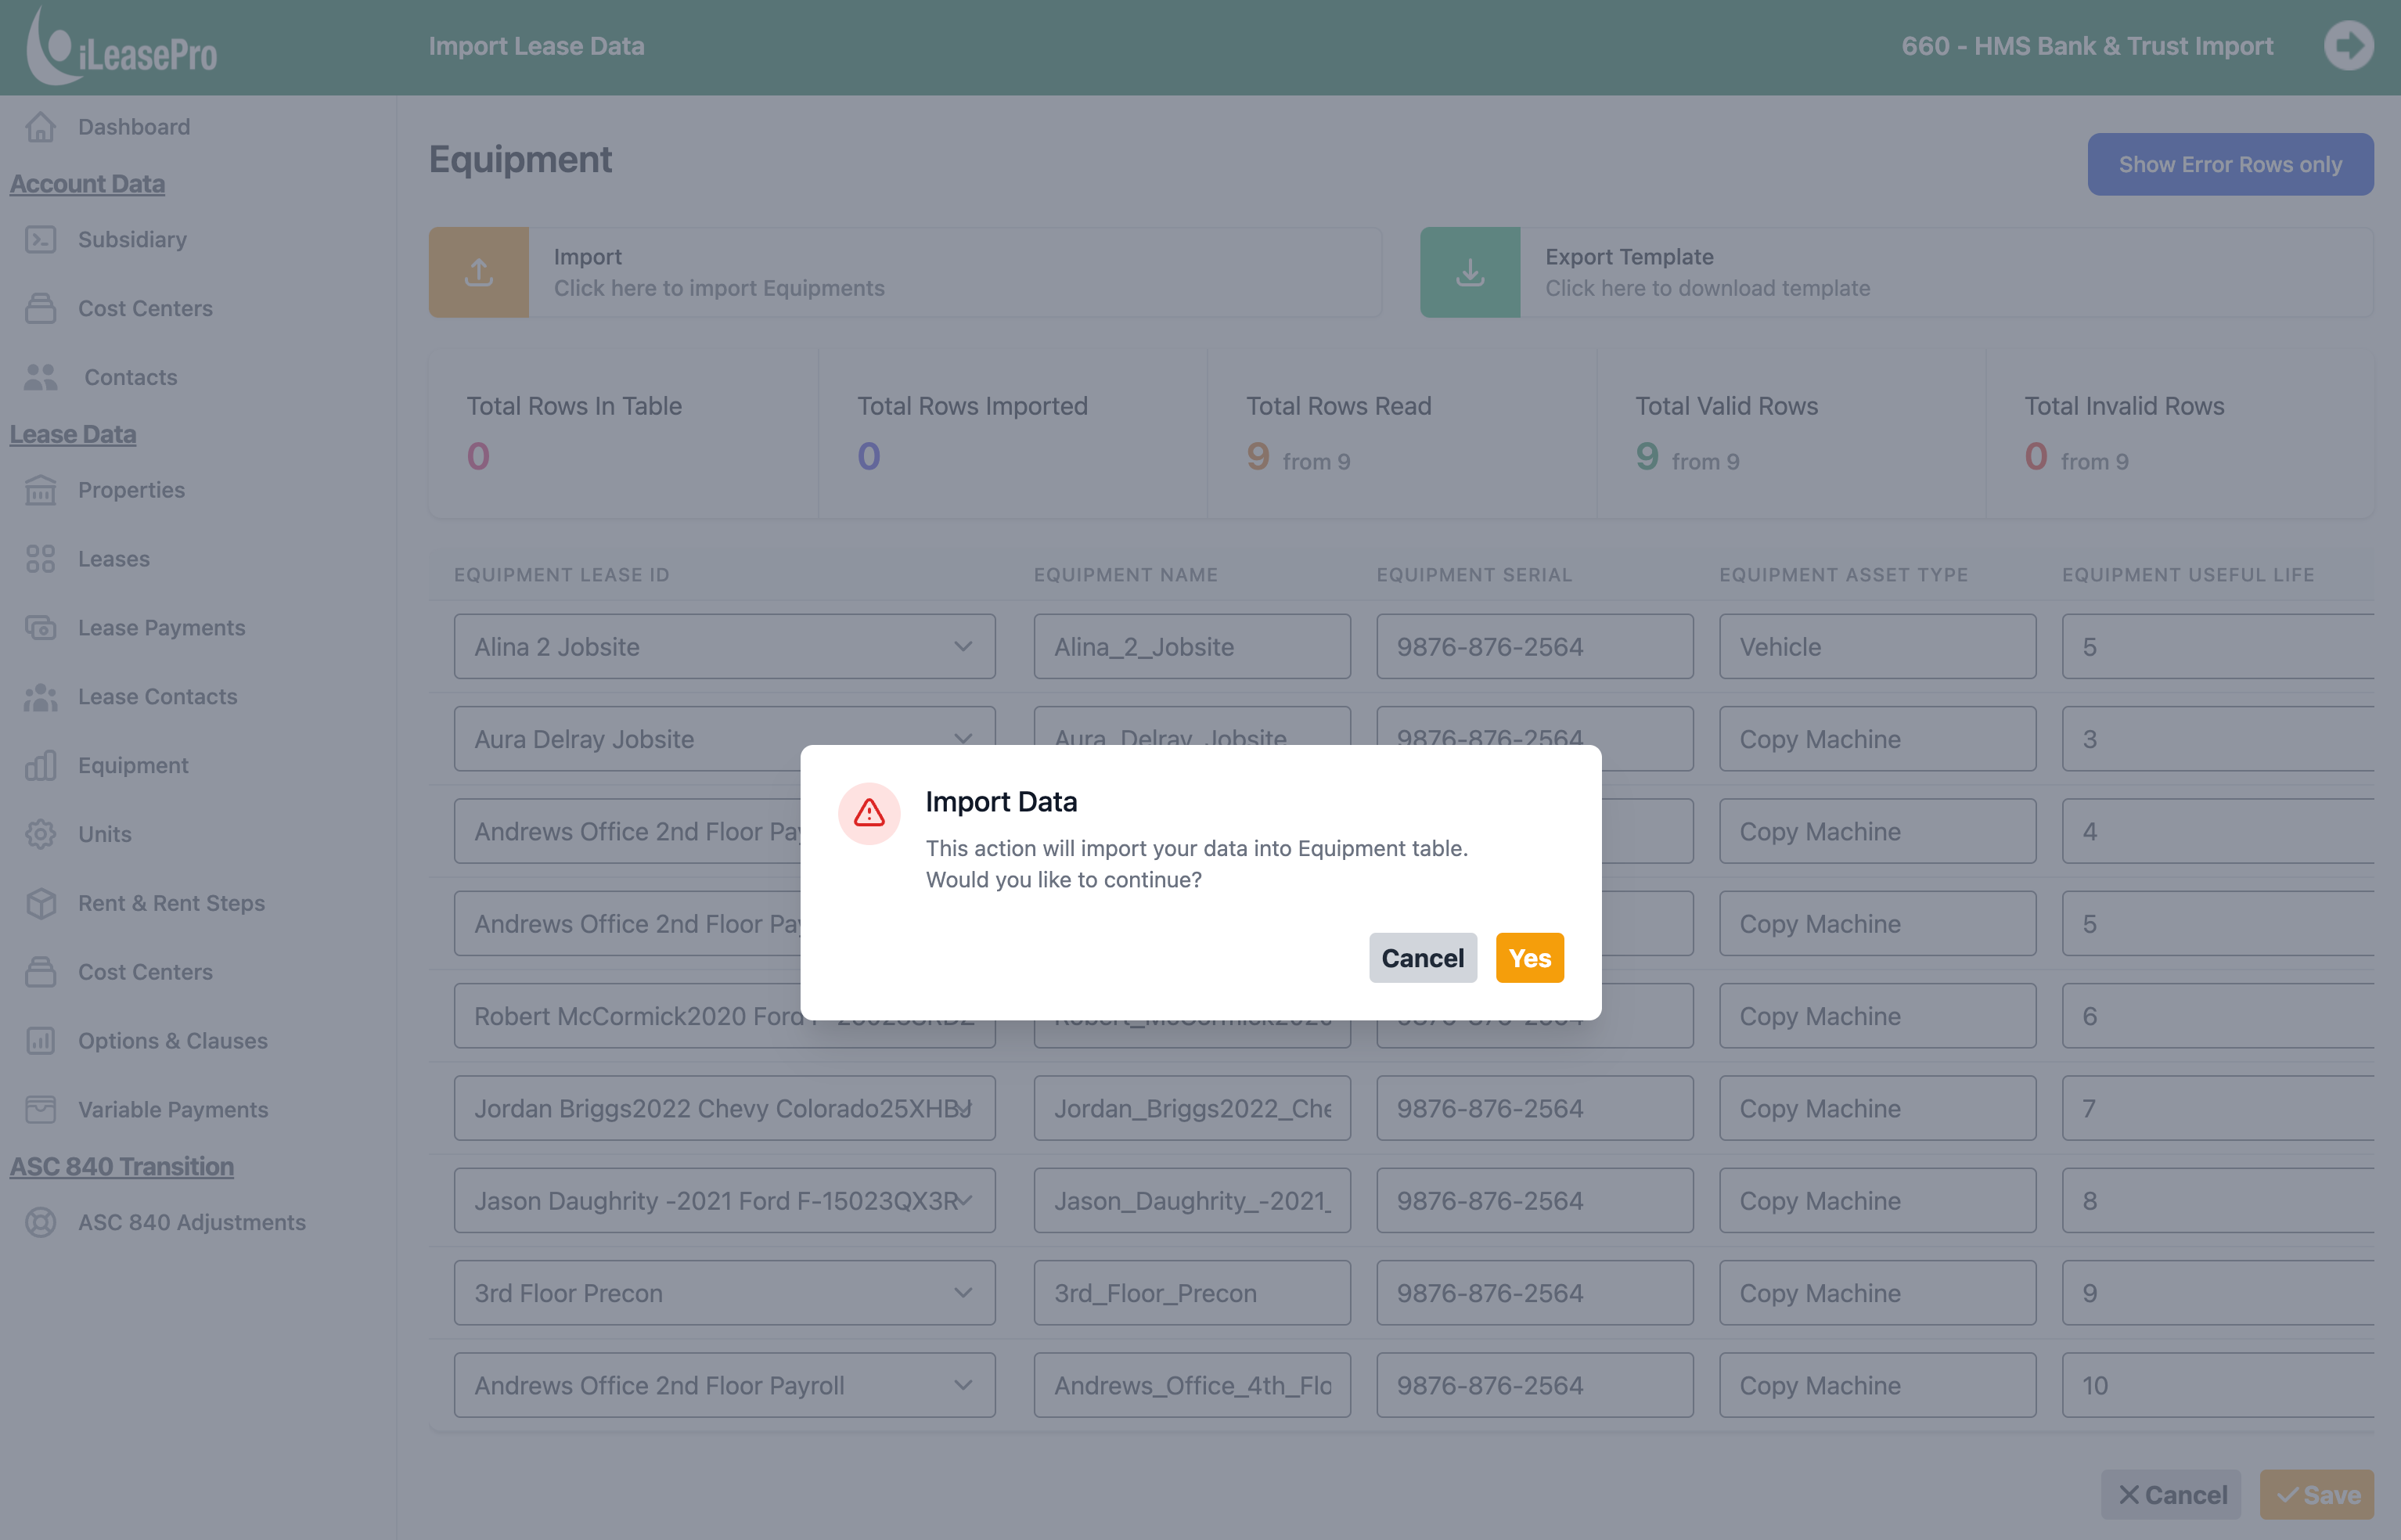Image resolution: width=2401 pixels, height=1540 pixels.
Task: Click the Lease Contacts group icon
Action: pyautogui.click(x=40, y=697)
